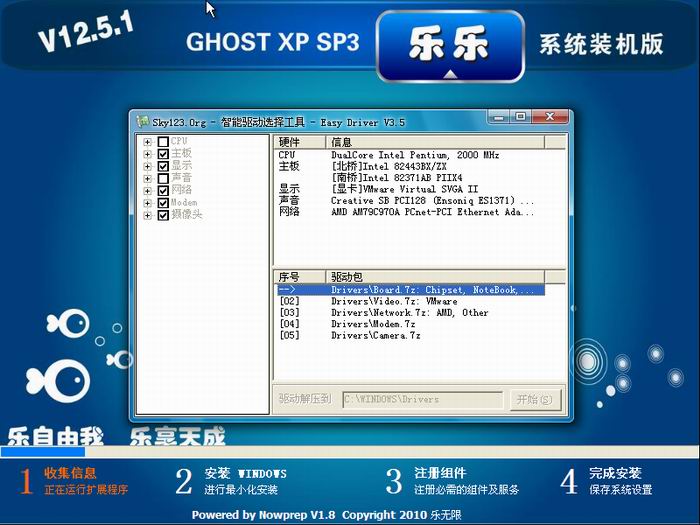Click the 开始(S) start button

pyautogui.click(x=535, y=400)
